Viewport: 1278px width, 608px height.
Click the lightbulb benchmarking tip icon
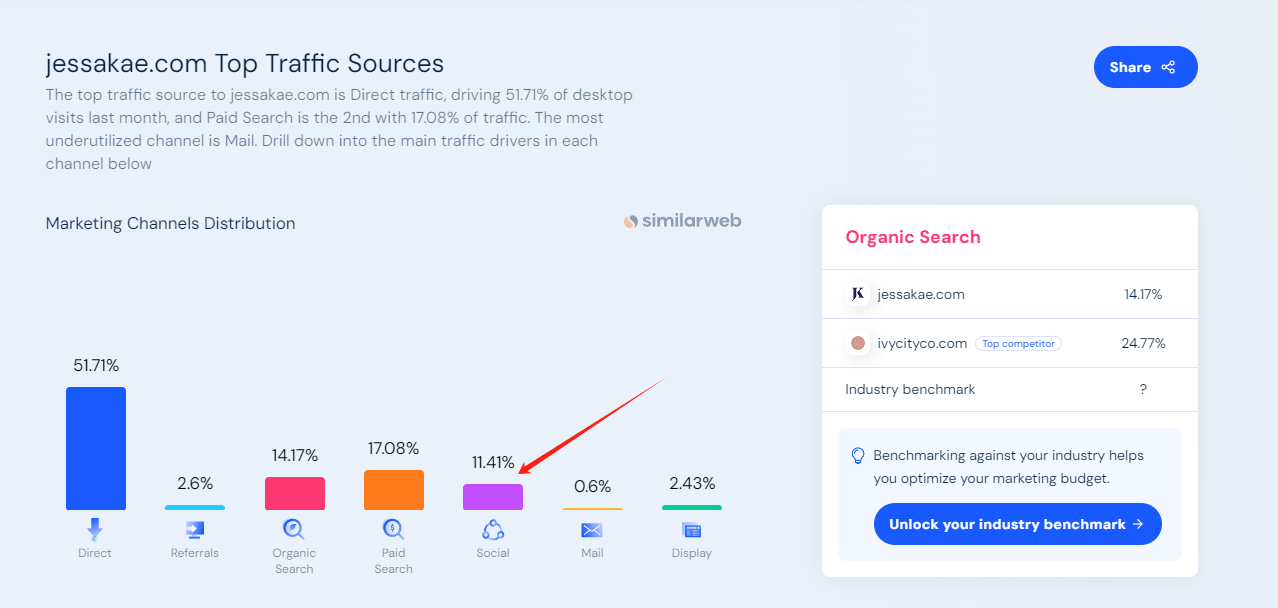click(857, 456)
